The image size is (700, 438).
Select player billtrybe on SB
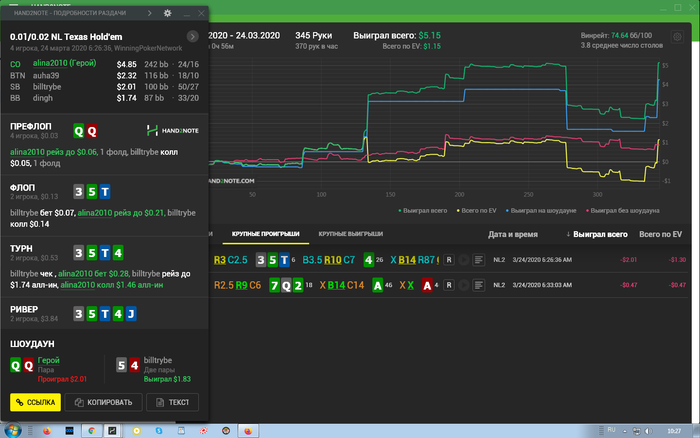pos(47,87)
